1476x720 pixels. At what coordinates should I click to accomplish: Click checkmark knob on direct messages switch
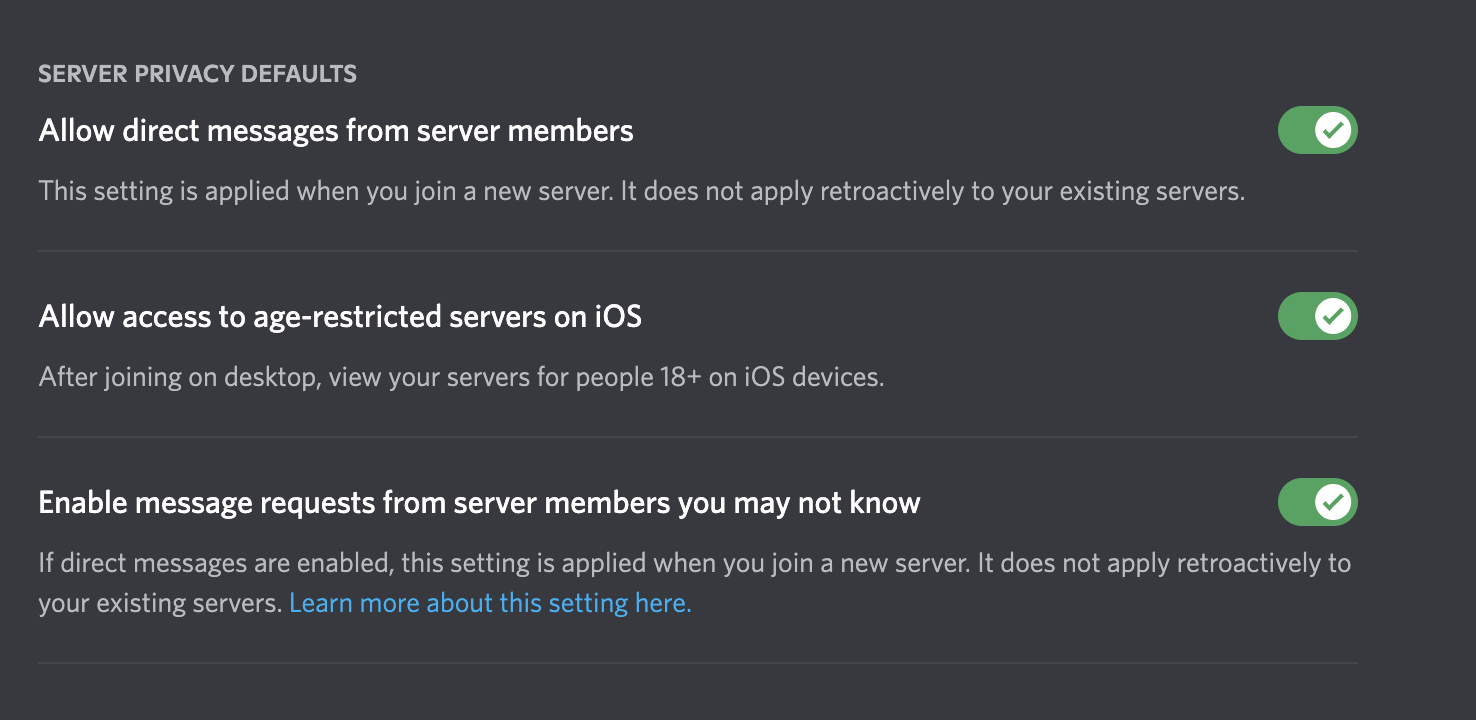[x=1333, y=130]
